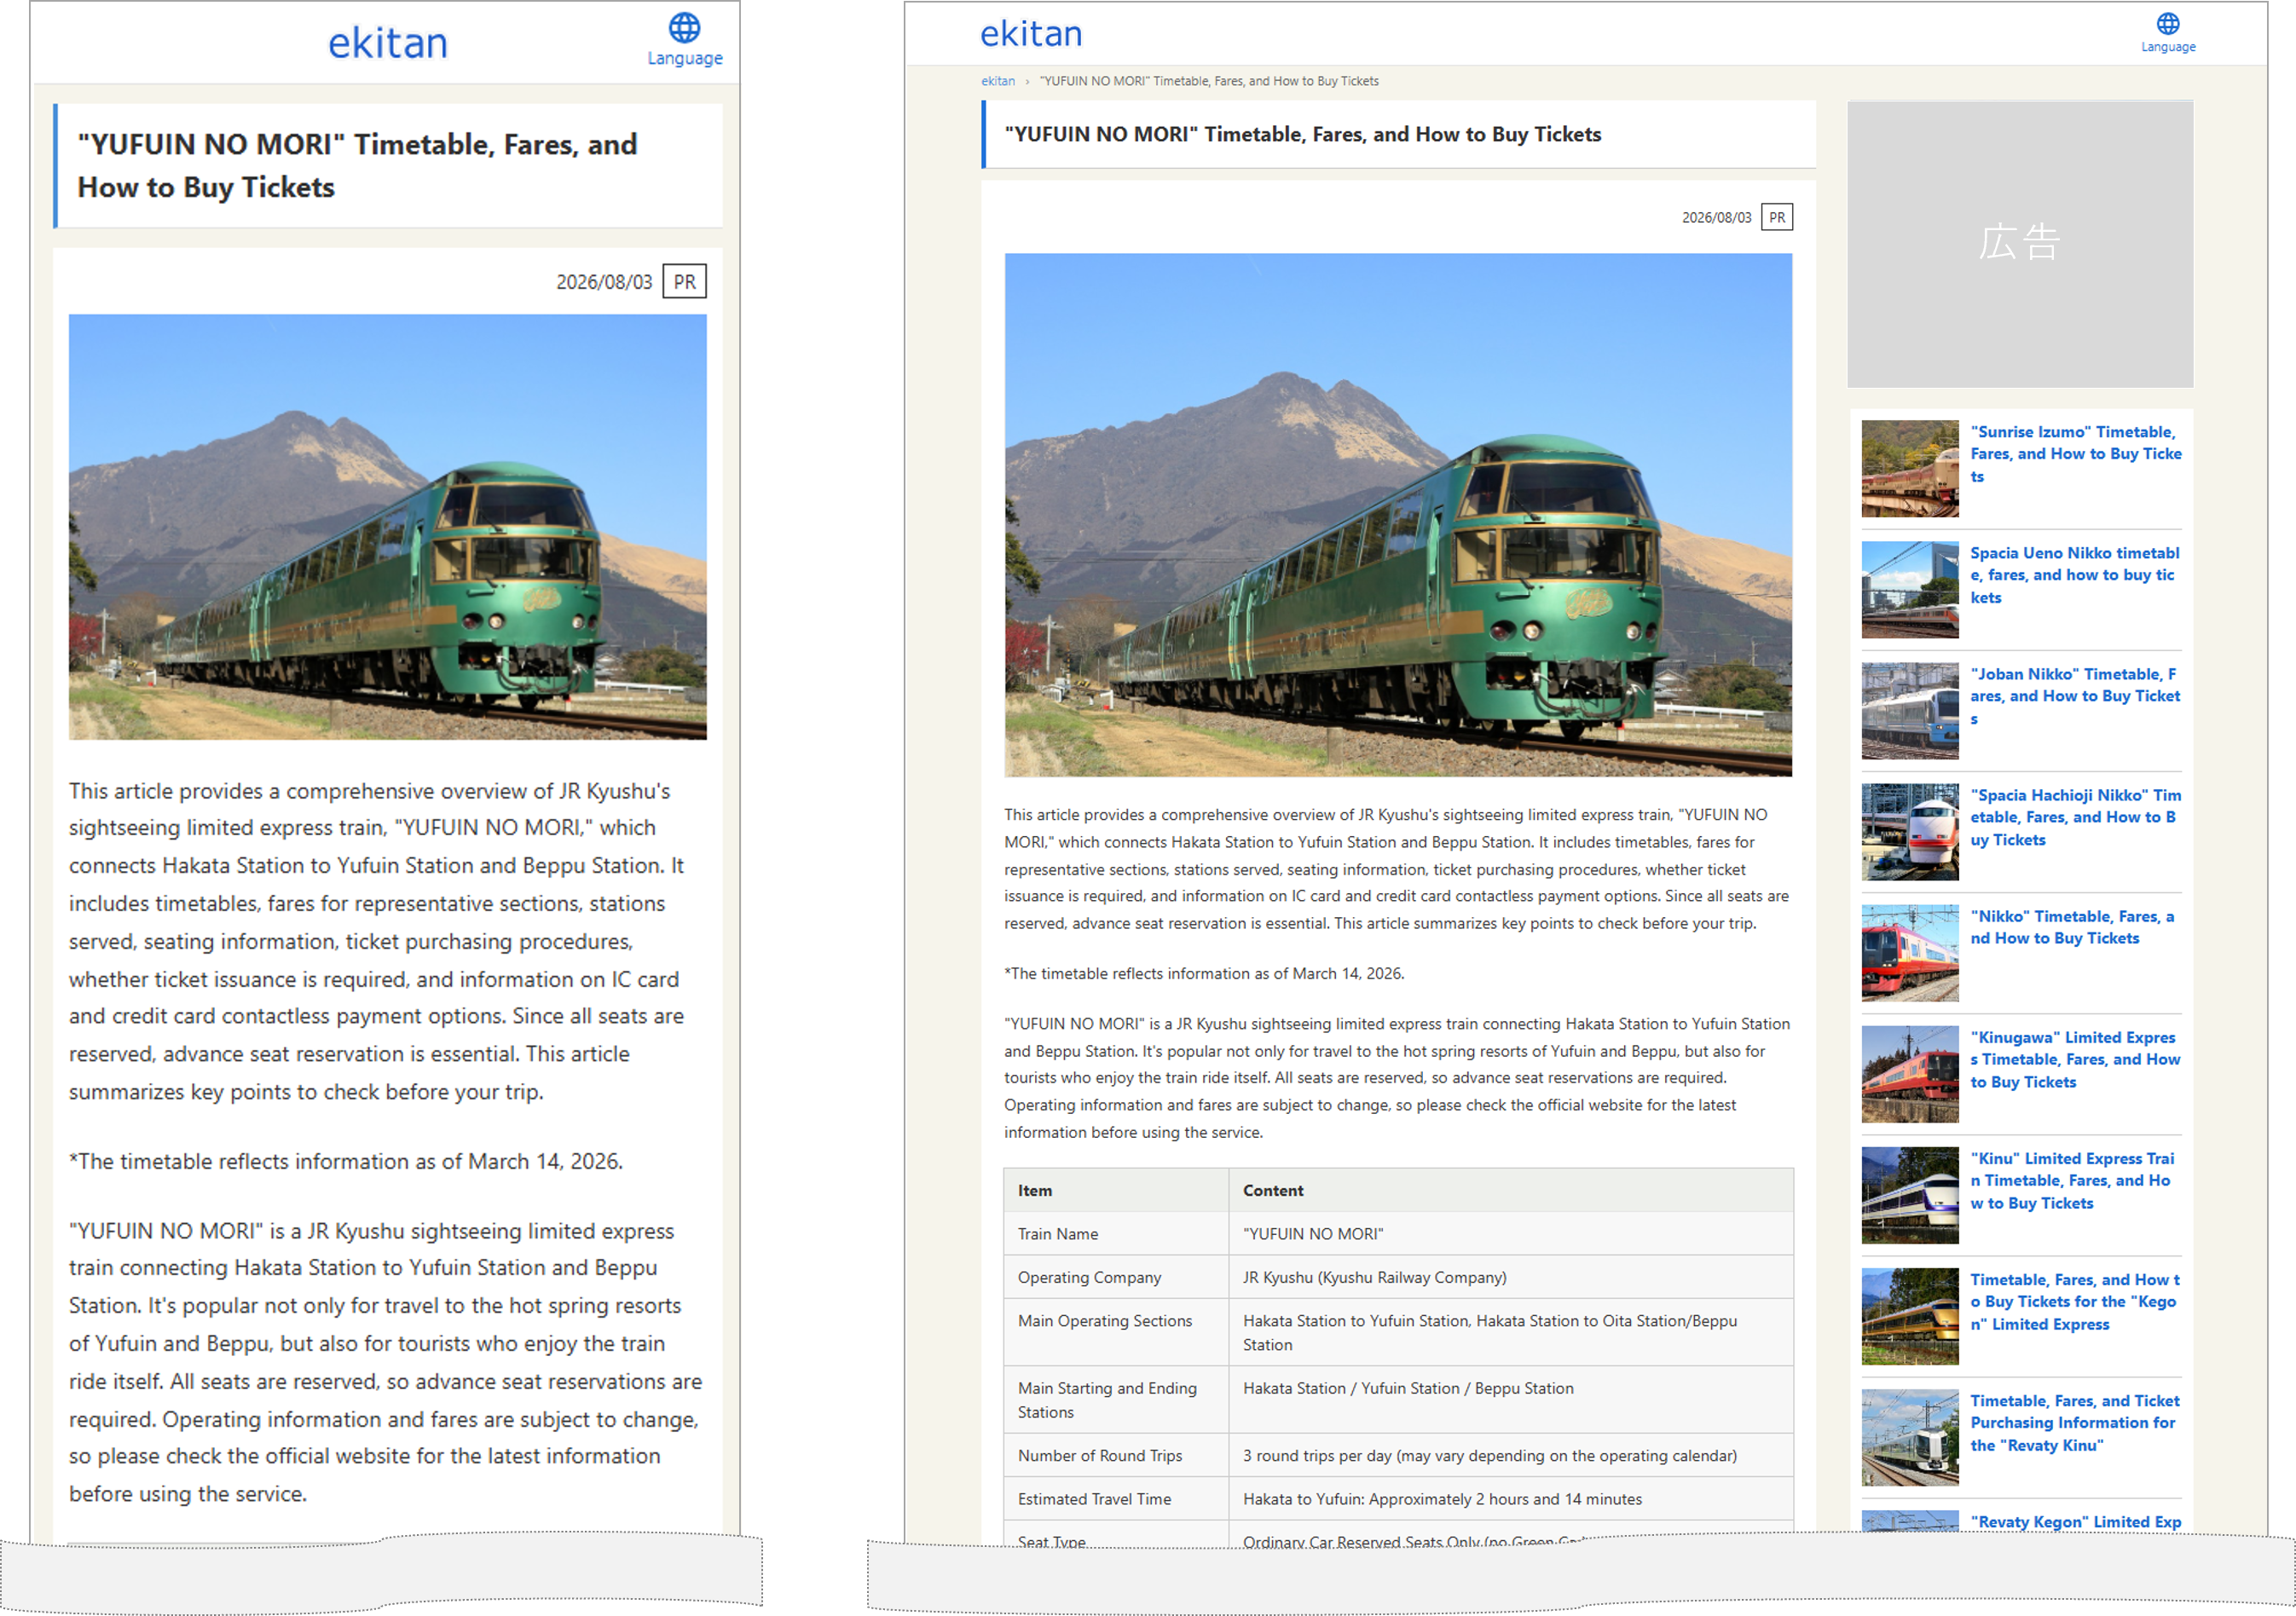Screen dimensions: 2296x1616
Task: Open the Sunrise Izumo train thumbnail
Action: point(1909,468)
